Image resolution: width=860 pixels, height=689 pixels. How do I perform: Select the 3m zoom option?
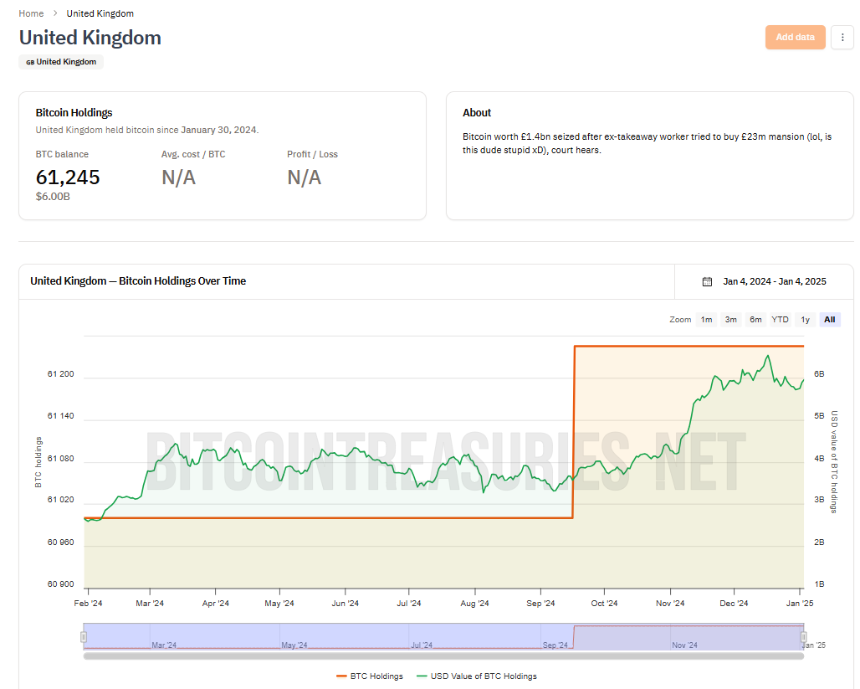click(731, 319)
